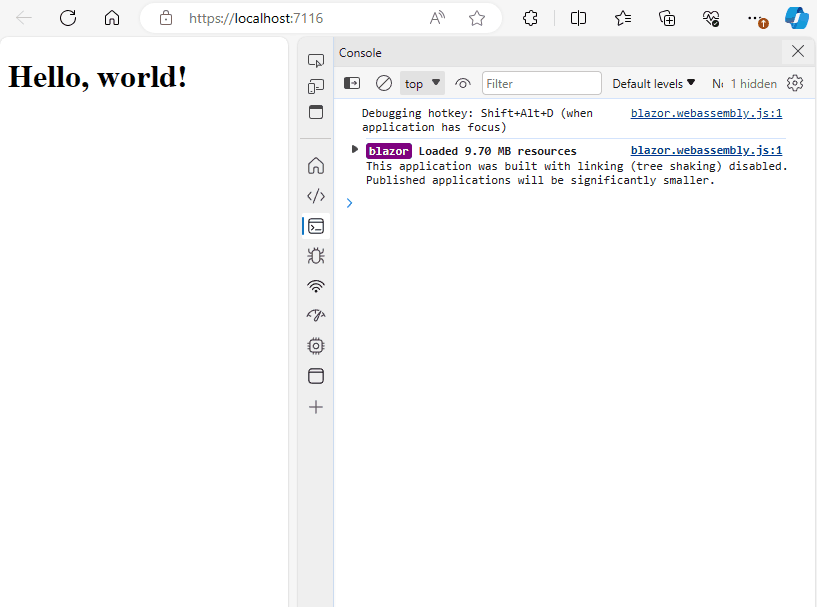Screen dimensions: 817x607
Task: Toggle the console sidebar button
Action: click(353, 84)
